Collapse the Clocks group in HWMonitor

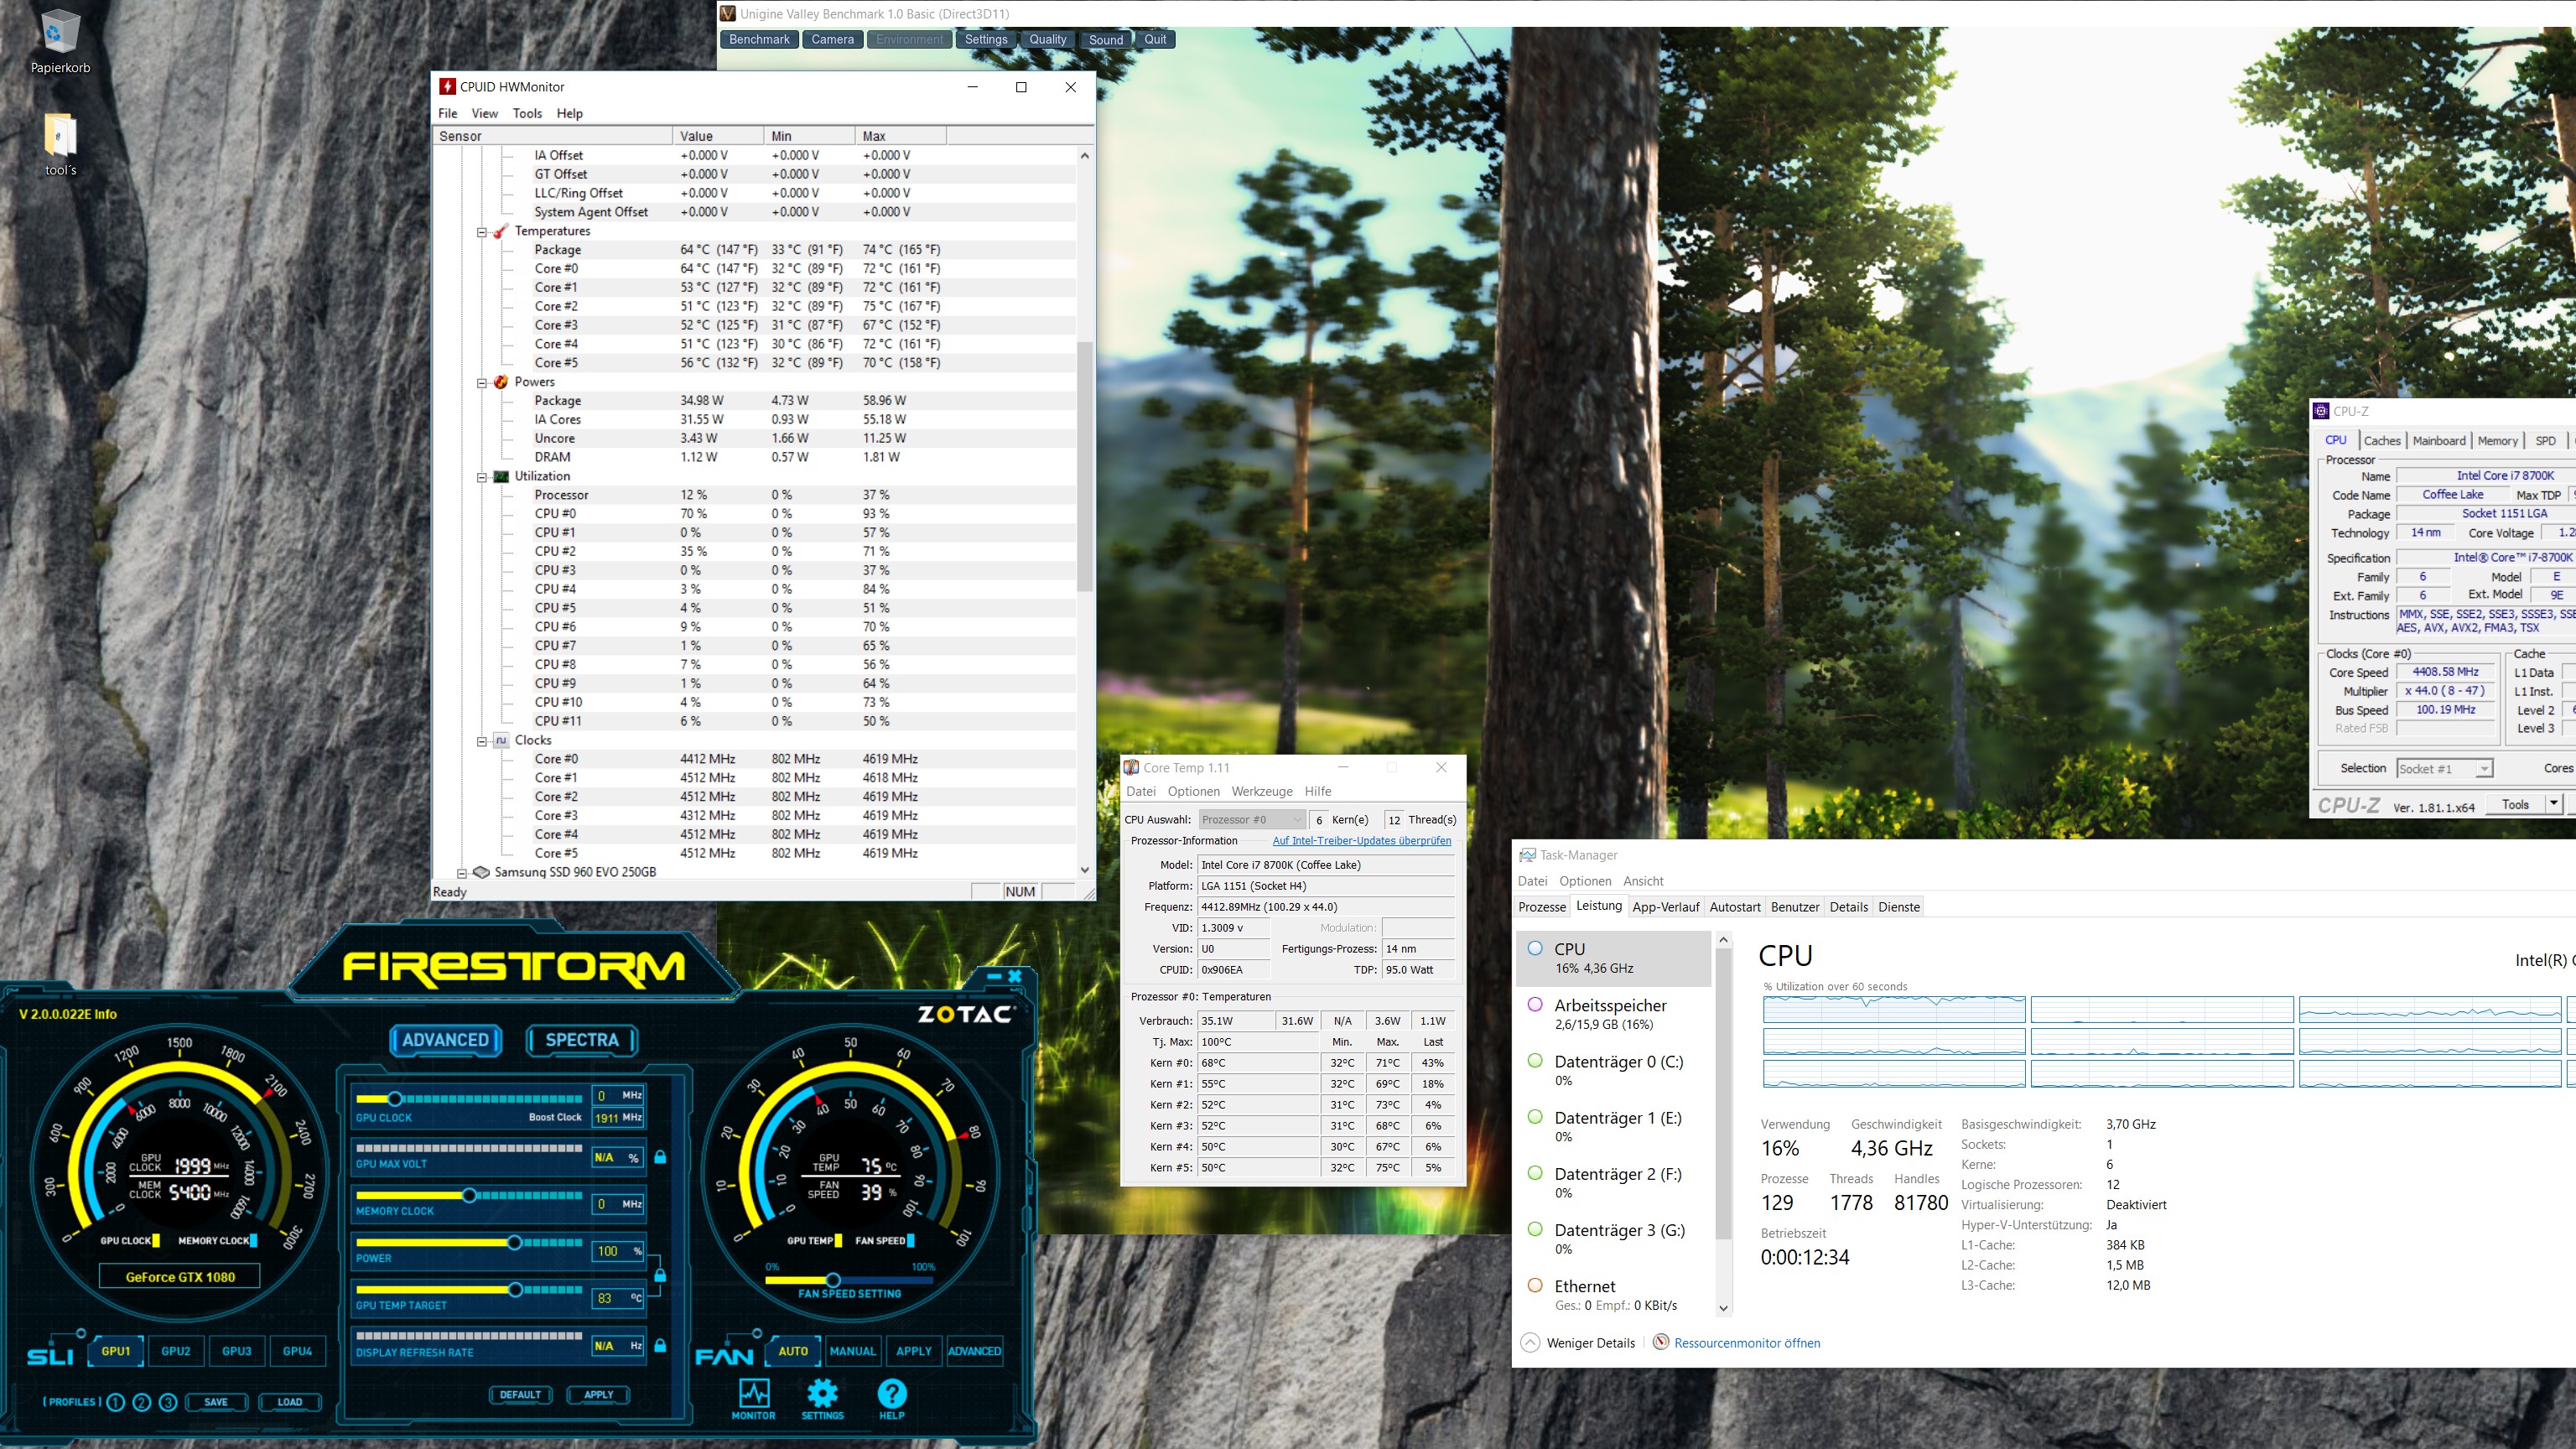click(481, 741)
